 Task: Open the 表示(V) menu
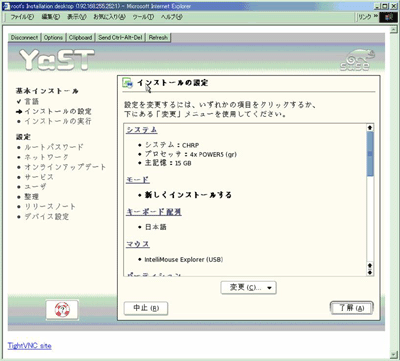click(x=77, y=17)
